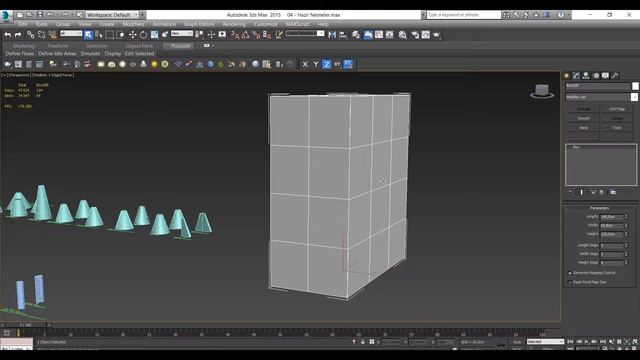Choose the Select and Scale tool
This screenshot has height=360, width=640.
pos(154,35)
